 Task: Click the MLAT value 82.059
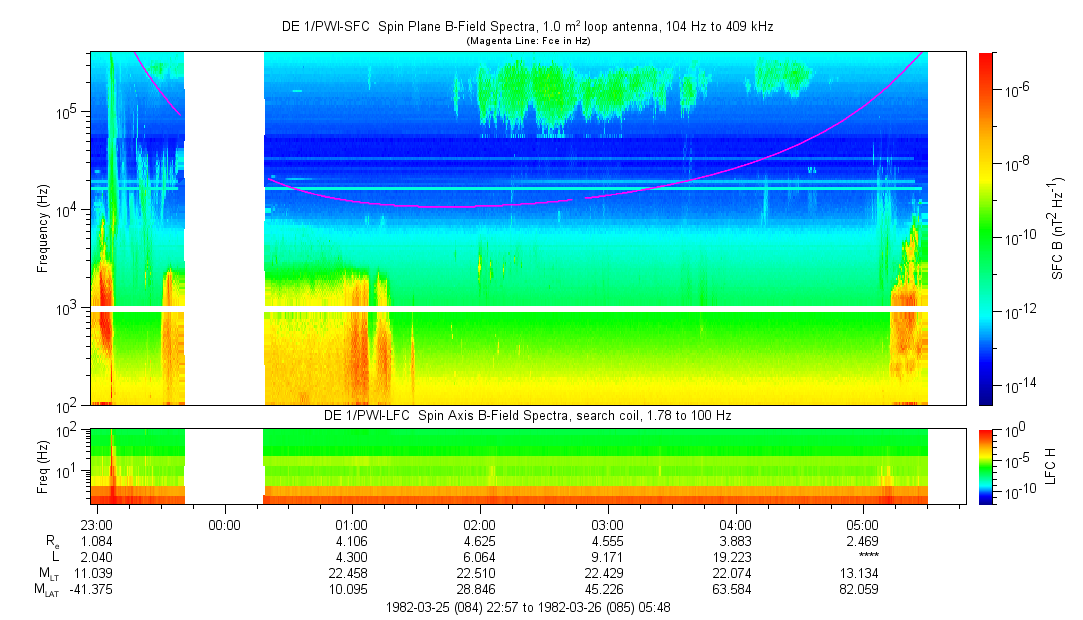tap(863, 589)
